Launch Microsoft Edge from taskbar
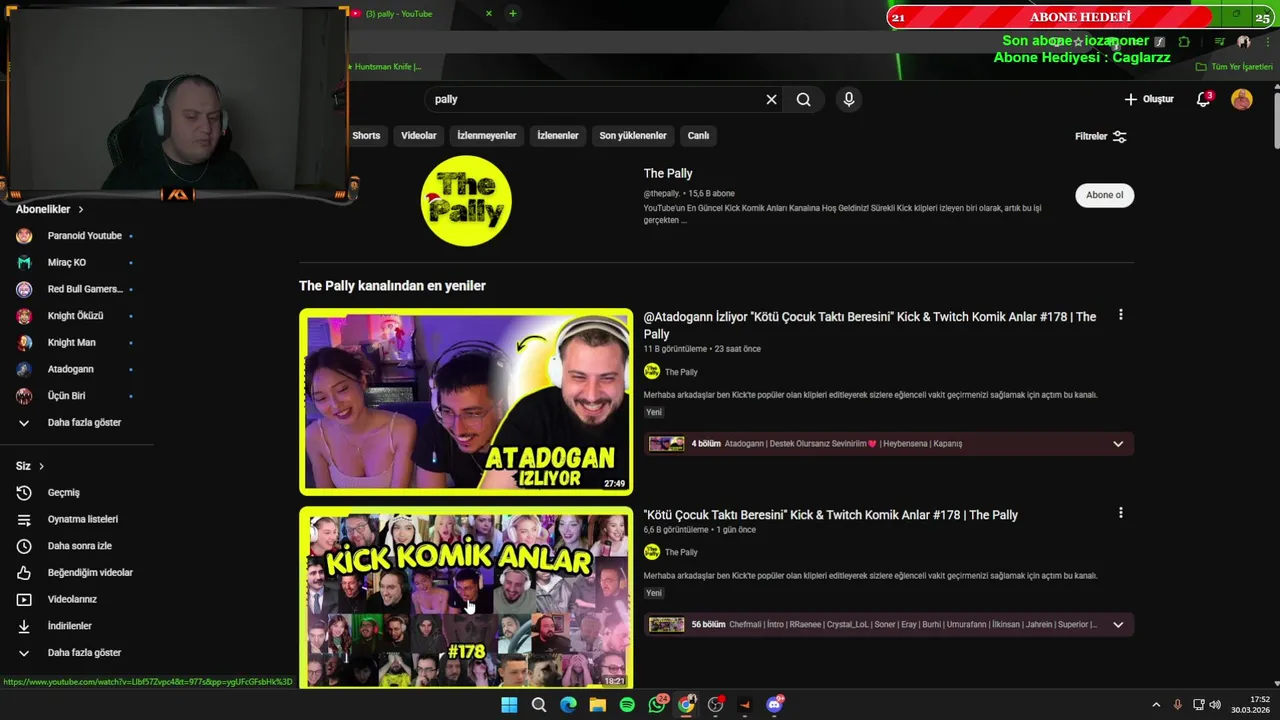1280x720 pixels. point(568,705)
